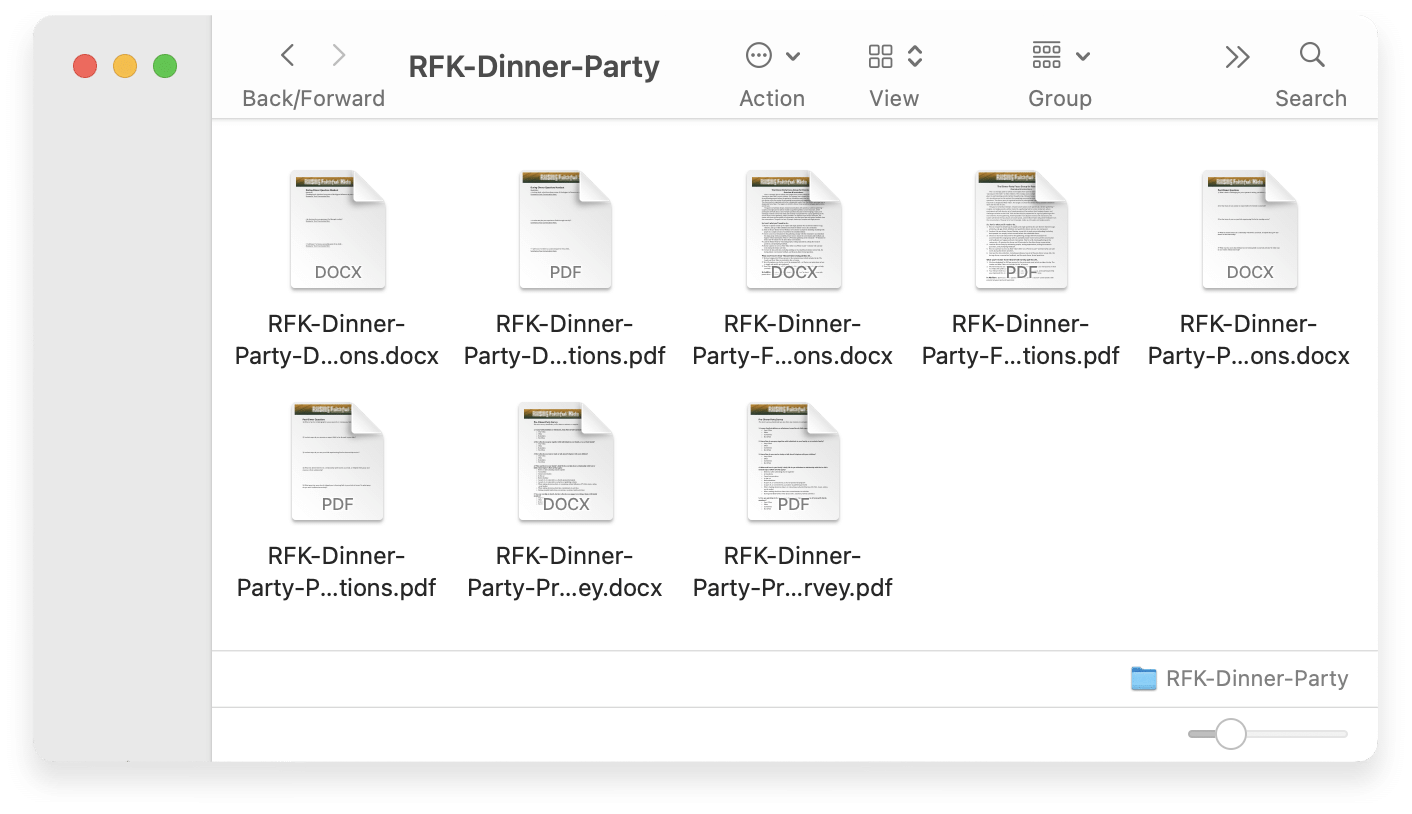Go forward with the Forward arrow
This screenshot has height=814, width=1412.
click(339, 55)
